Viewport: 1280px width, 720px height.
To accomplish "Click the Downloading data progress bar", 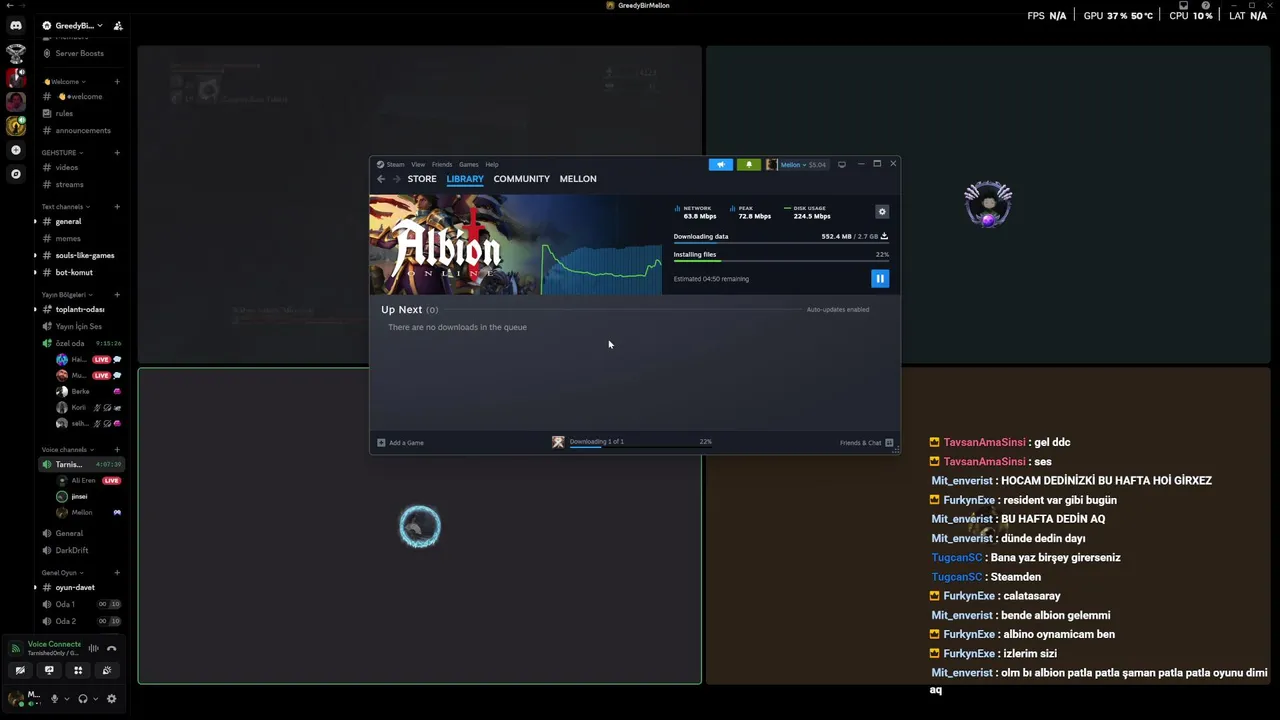I will tap(781, 244).
